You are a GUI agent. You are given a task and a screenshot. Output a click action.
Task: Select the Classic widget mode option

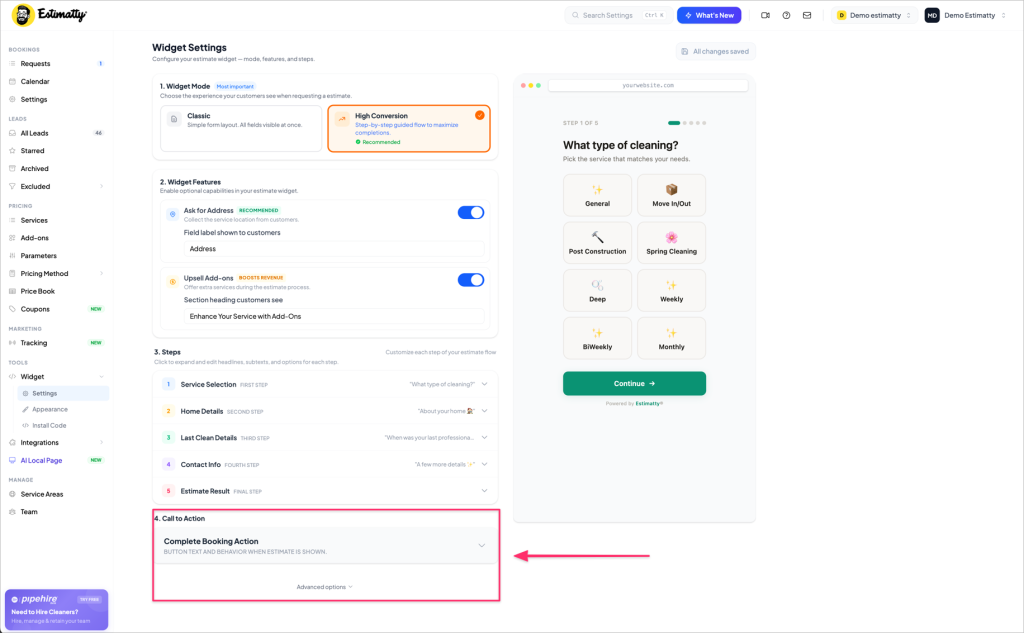241,129
